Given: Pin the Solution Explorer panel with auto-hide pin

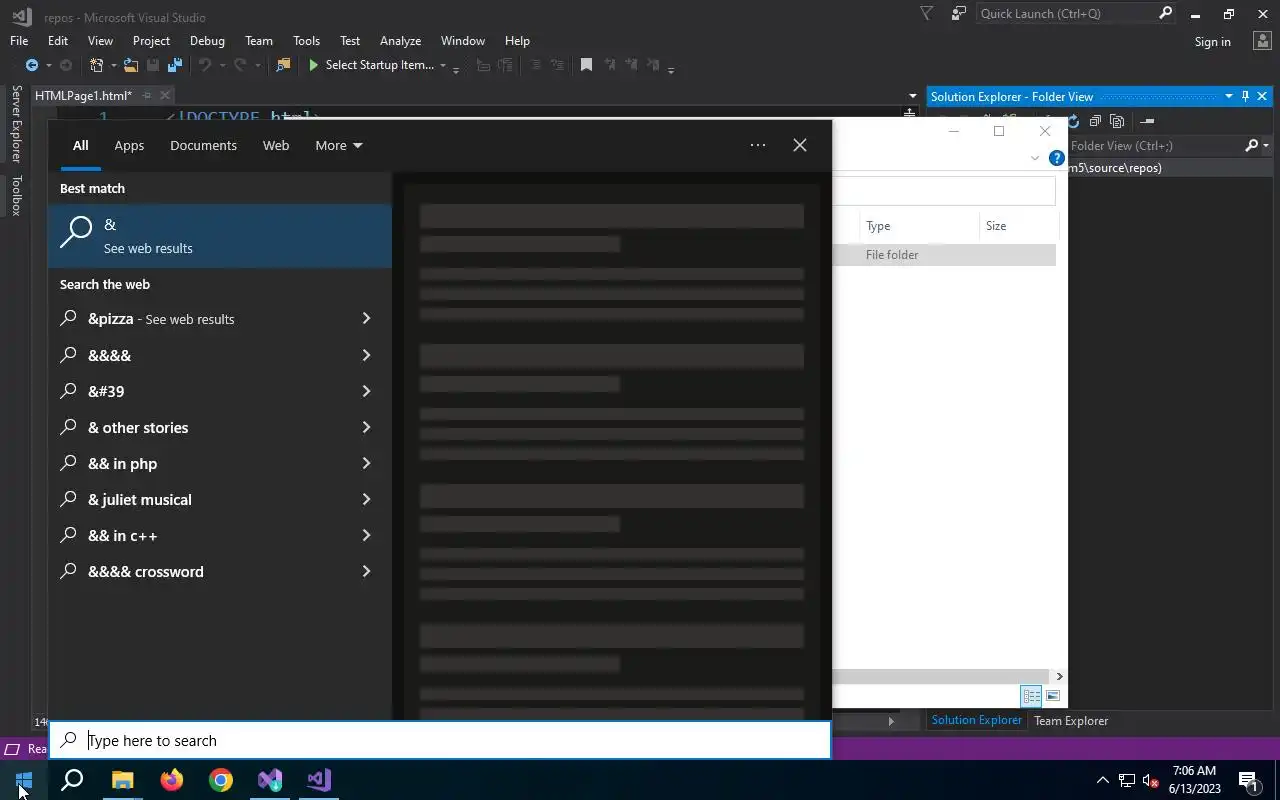Looking at the screenshot, I should tap(1245, 96).
